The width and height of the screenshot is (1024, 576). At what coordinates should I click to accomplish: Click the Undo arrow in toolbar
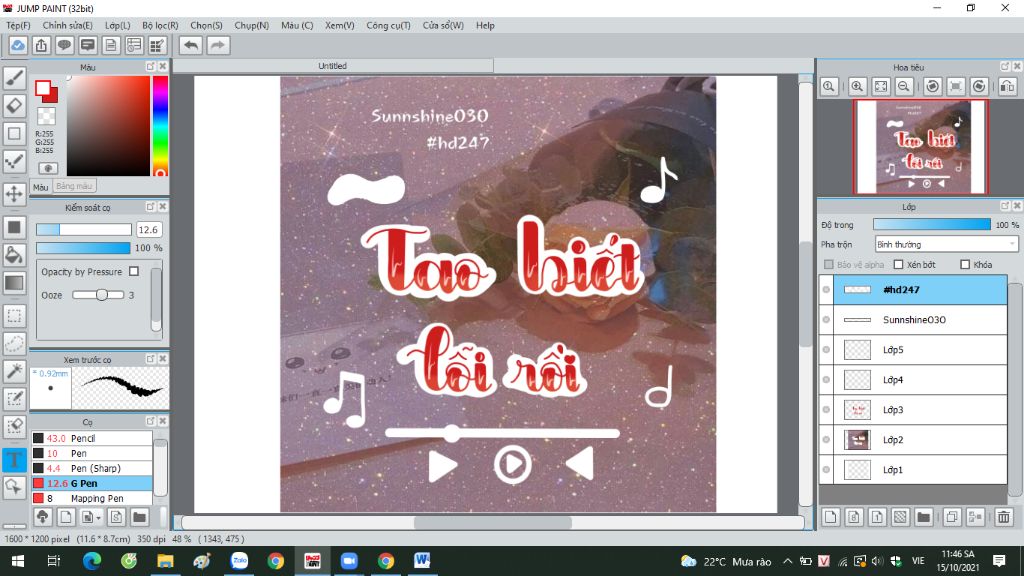(191, 45)
